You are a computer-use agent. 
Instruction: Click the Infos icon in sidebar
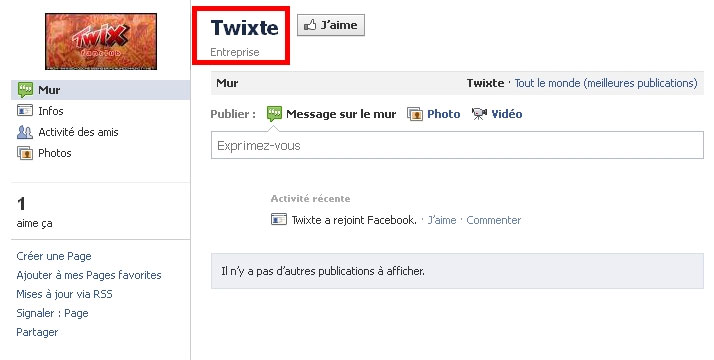(25, 111)
